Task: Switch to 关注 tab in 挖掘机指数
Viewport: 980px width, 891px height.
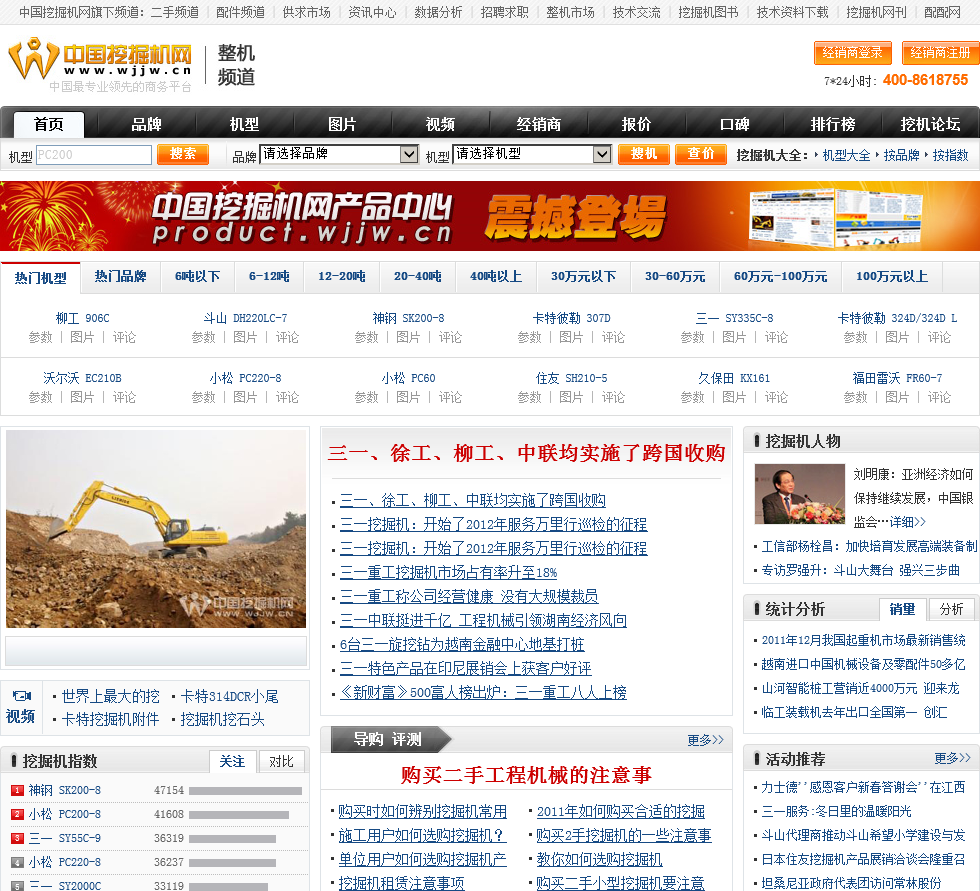Action: coord(232,761)
